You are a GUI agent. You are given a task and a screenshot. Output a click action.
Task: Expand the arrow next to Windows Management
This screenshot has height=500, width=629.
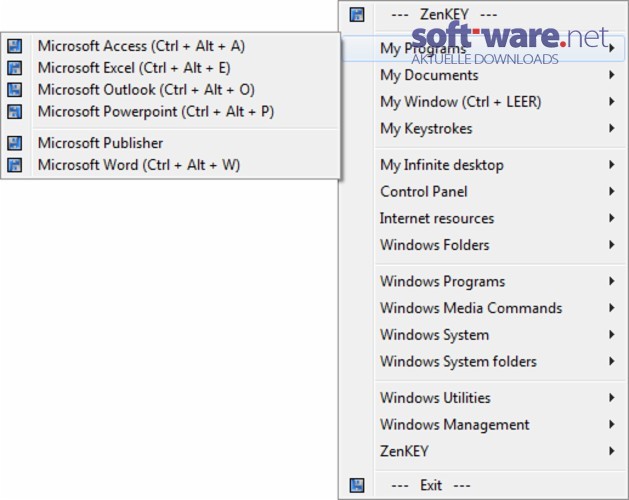(612, 425)
